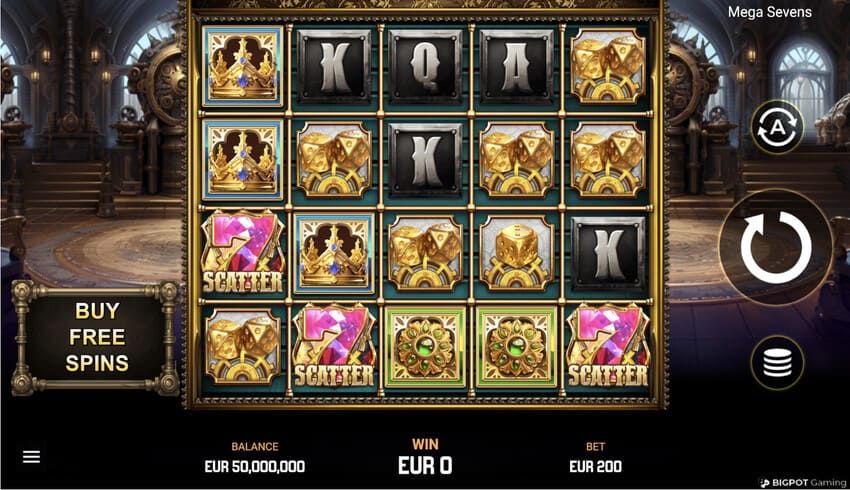The width and height of the screenshot is (850, 490).
Task: Click the left green gem ornament symbol
Action: click(426, 346)
